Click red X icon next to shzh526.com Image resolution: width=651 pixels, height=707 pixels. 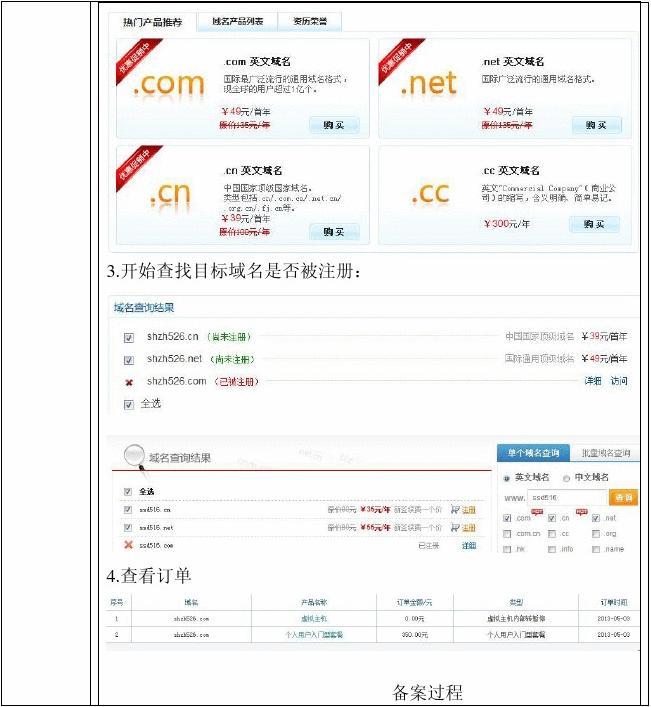tap(128, 382)
